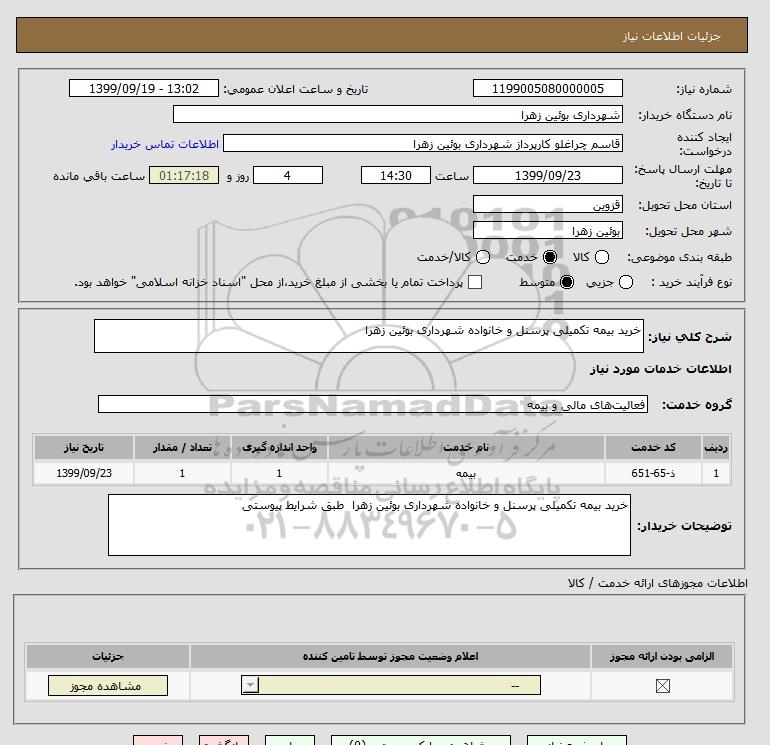Click the اطلاعات مجوزهای ارائه خدمت / کالا heading

658,583
